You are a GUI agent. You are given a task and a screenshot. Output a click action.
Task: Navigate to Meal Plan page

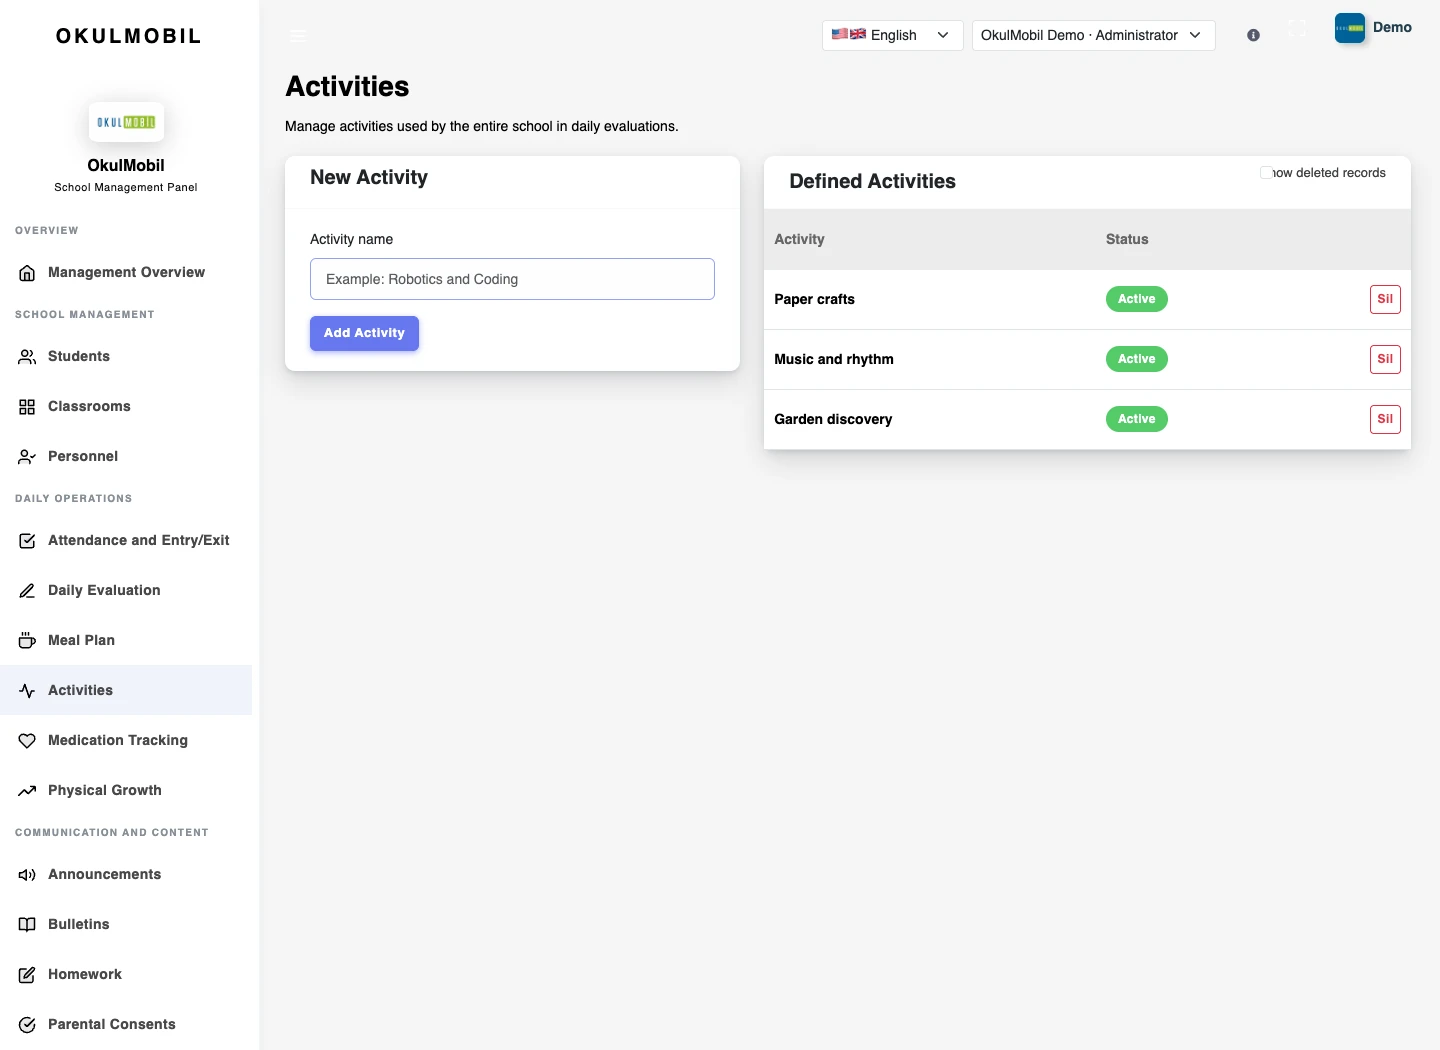pos(126,641)
